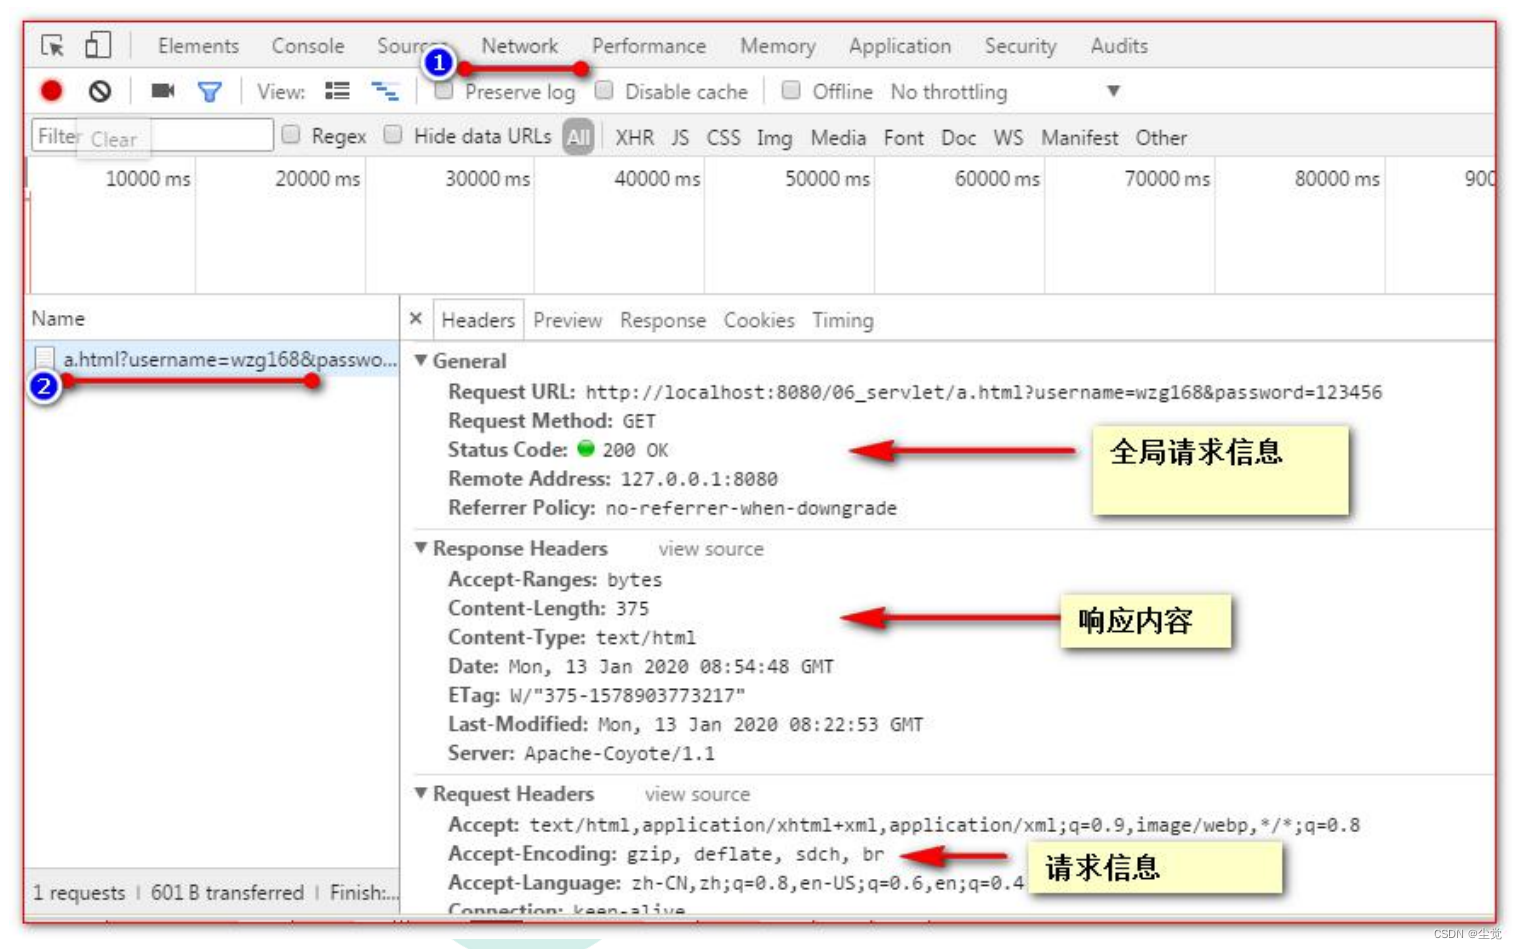This screenshot has height=949, width=1517.
Task: Switch to the Network panel tab
Action: (520, 46)
